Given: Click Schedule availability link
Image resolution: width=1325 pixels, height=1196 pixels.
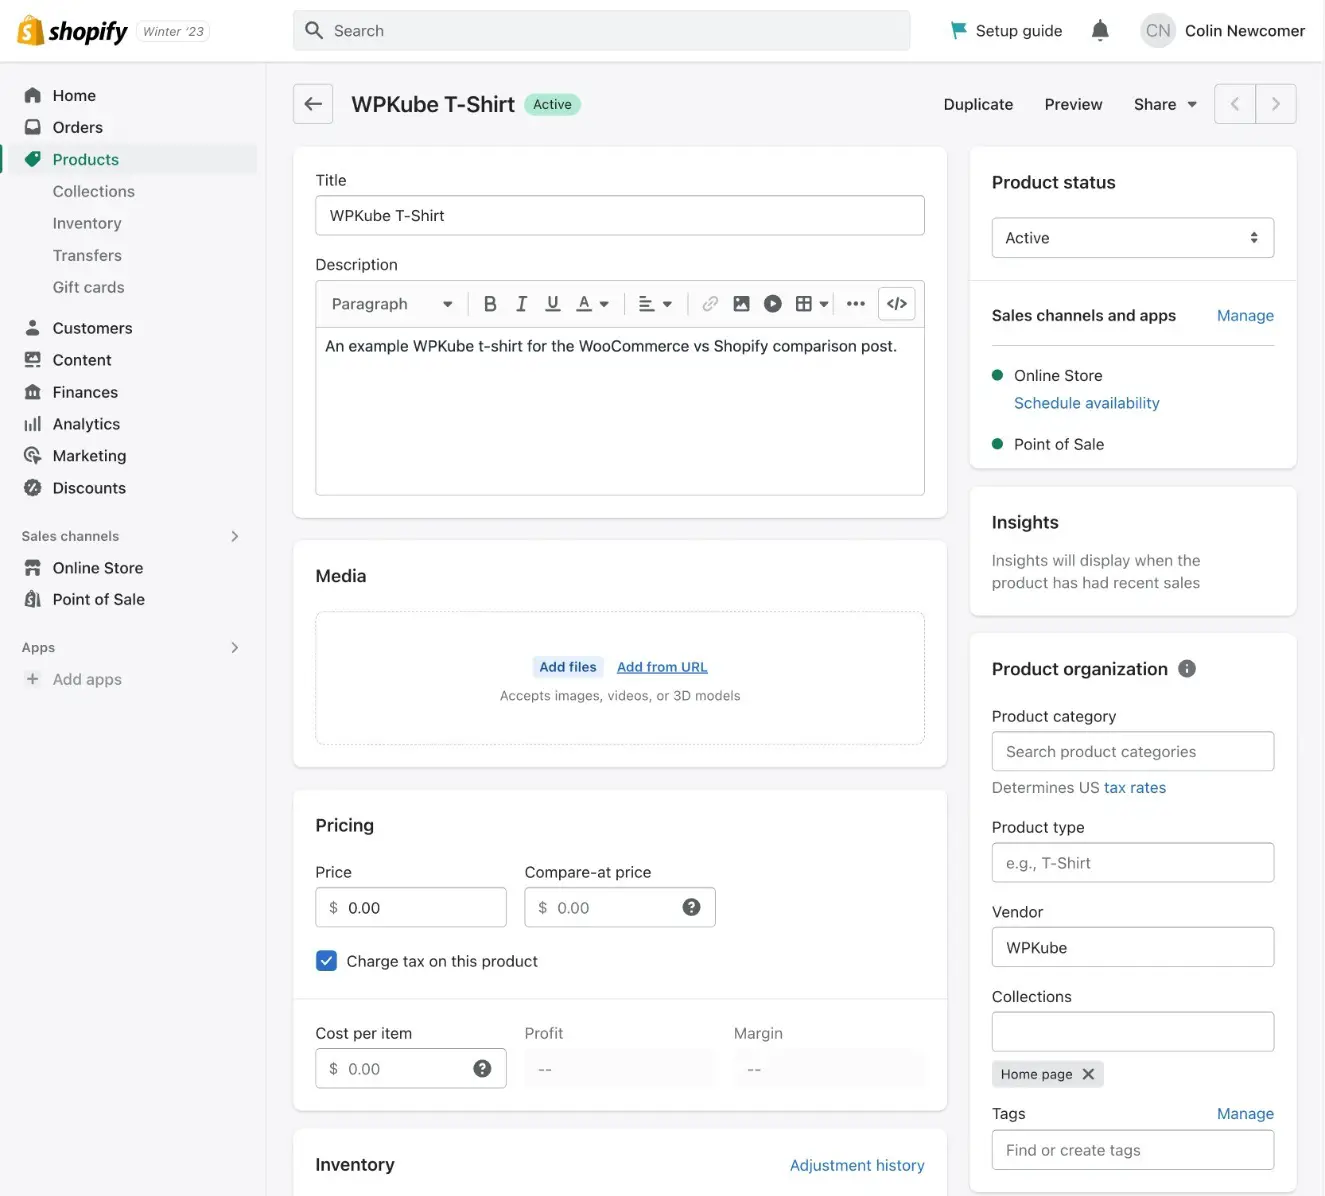Looking at the screenshot, I should [x=1087, y=403].
